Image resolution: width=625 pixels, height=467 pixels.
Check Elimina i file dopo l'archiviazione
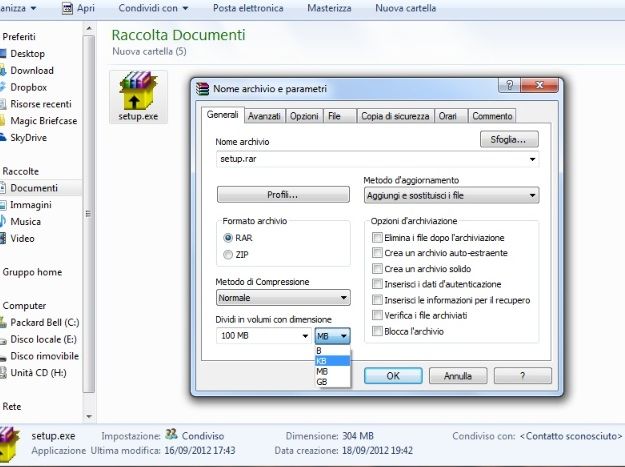[x=377, y=238]
